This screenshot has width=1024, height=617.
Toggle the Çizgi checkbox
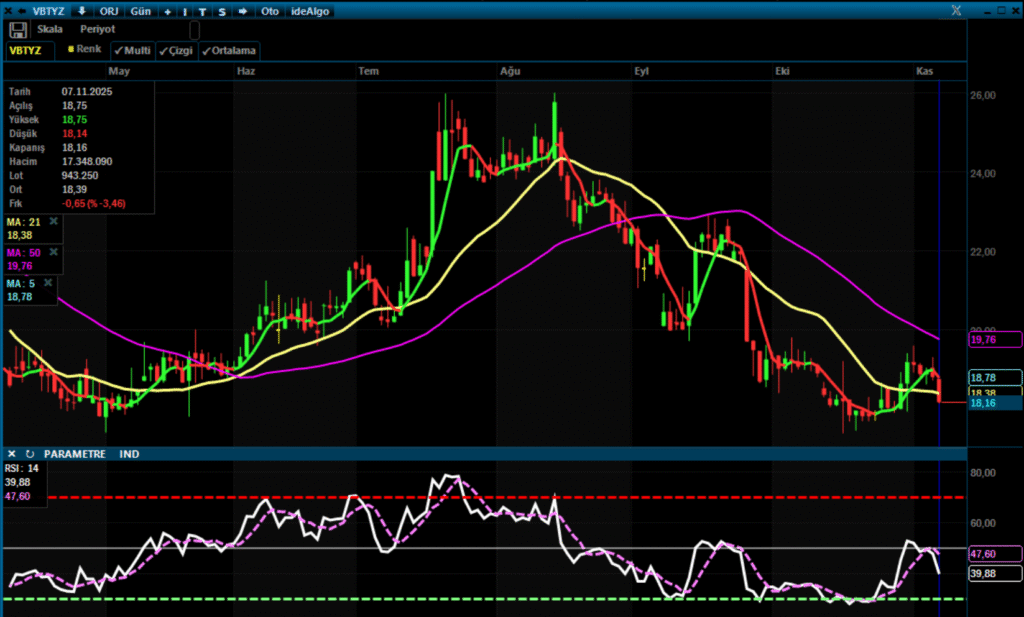[176, 50]
